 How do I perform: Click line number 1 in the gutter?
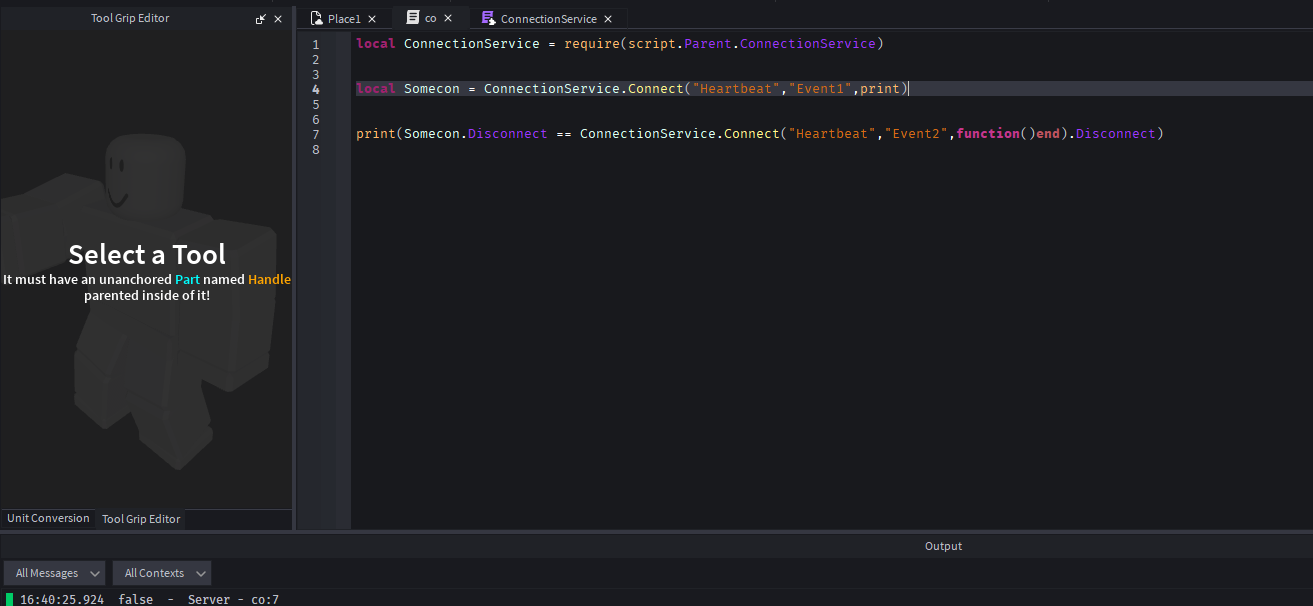316,44
